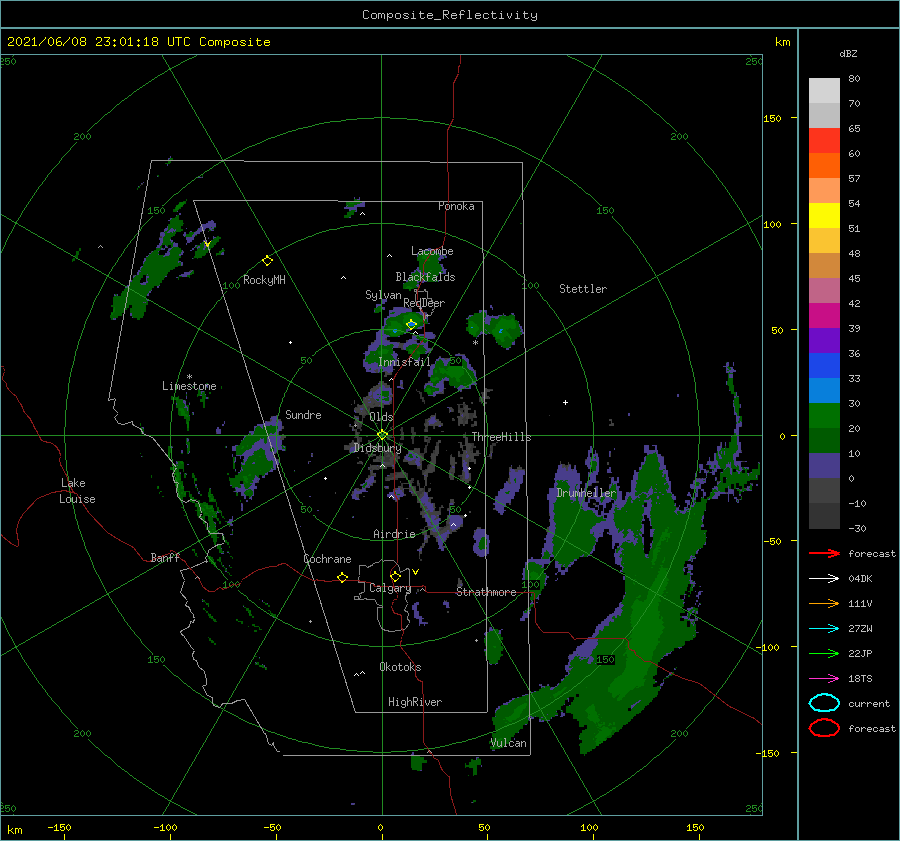
Task: Click the Lake Louise label
Action: point(77,491)
